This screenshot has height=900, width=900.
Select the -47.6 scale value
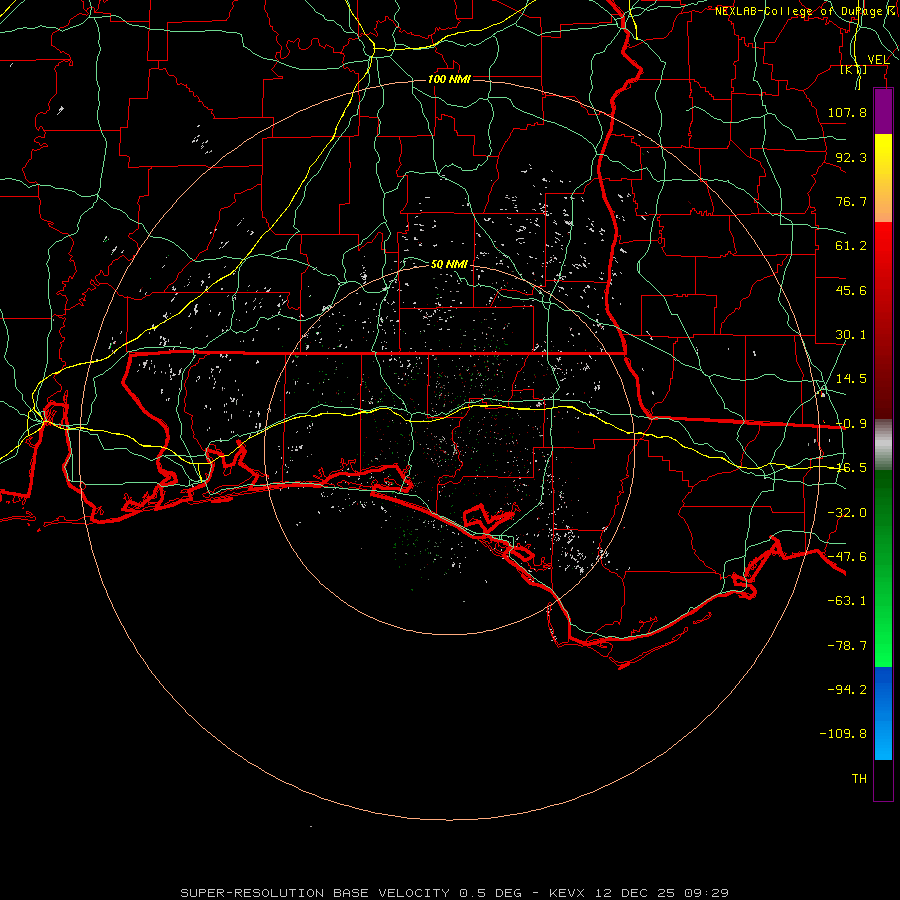(x=847, y=557)
